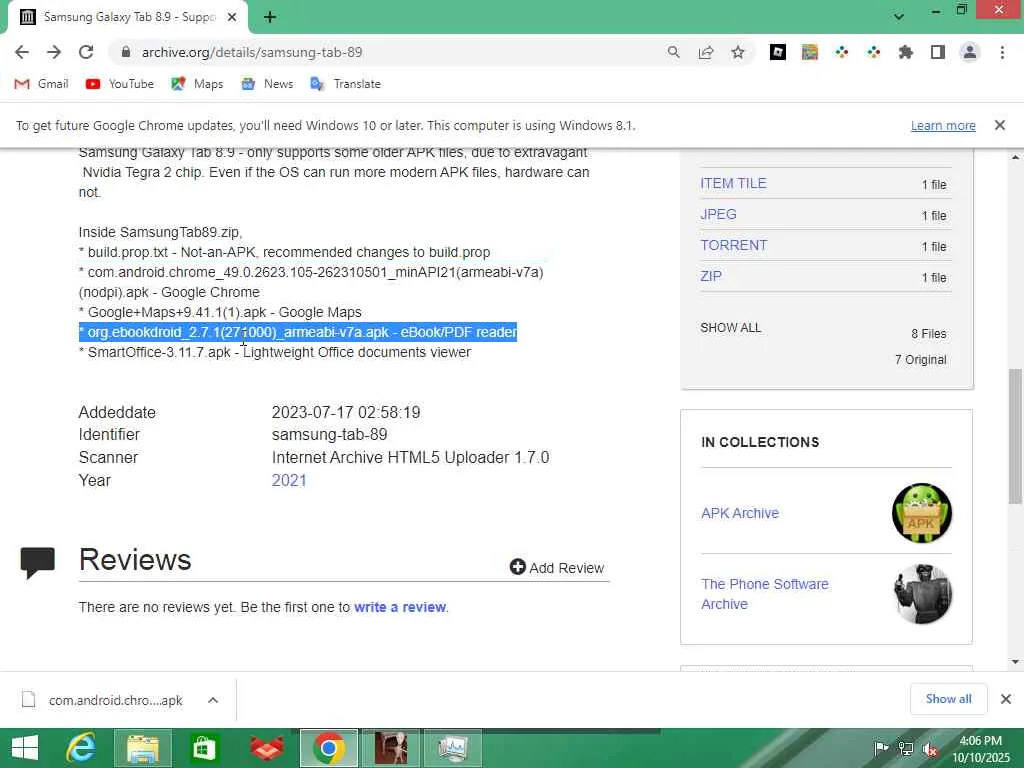Click the samsung-tab-89 identifier value
Screen dimensions: 1024x768
click(329, 435)
